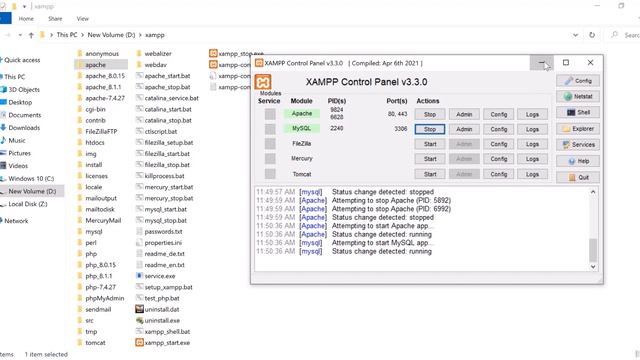Viewport: 640px width, 360px height.
Task: Open the Config button with wrench icon
Action: (x=578, y=81)
